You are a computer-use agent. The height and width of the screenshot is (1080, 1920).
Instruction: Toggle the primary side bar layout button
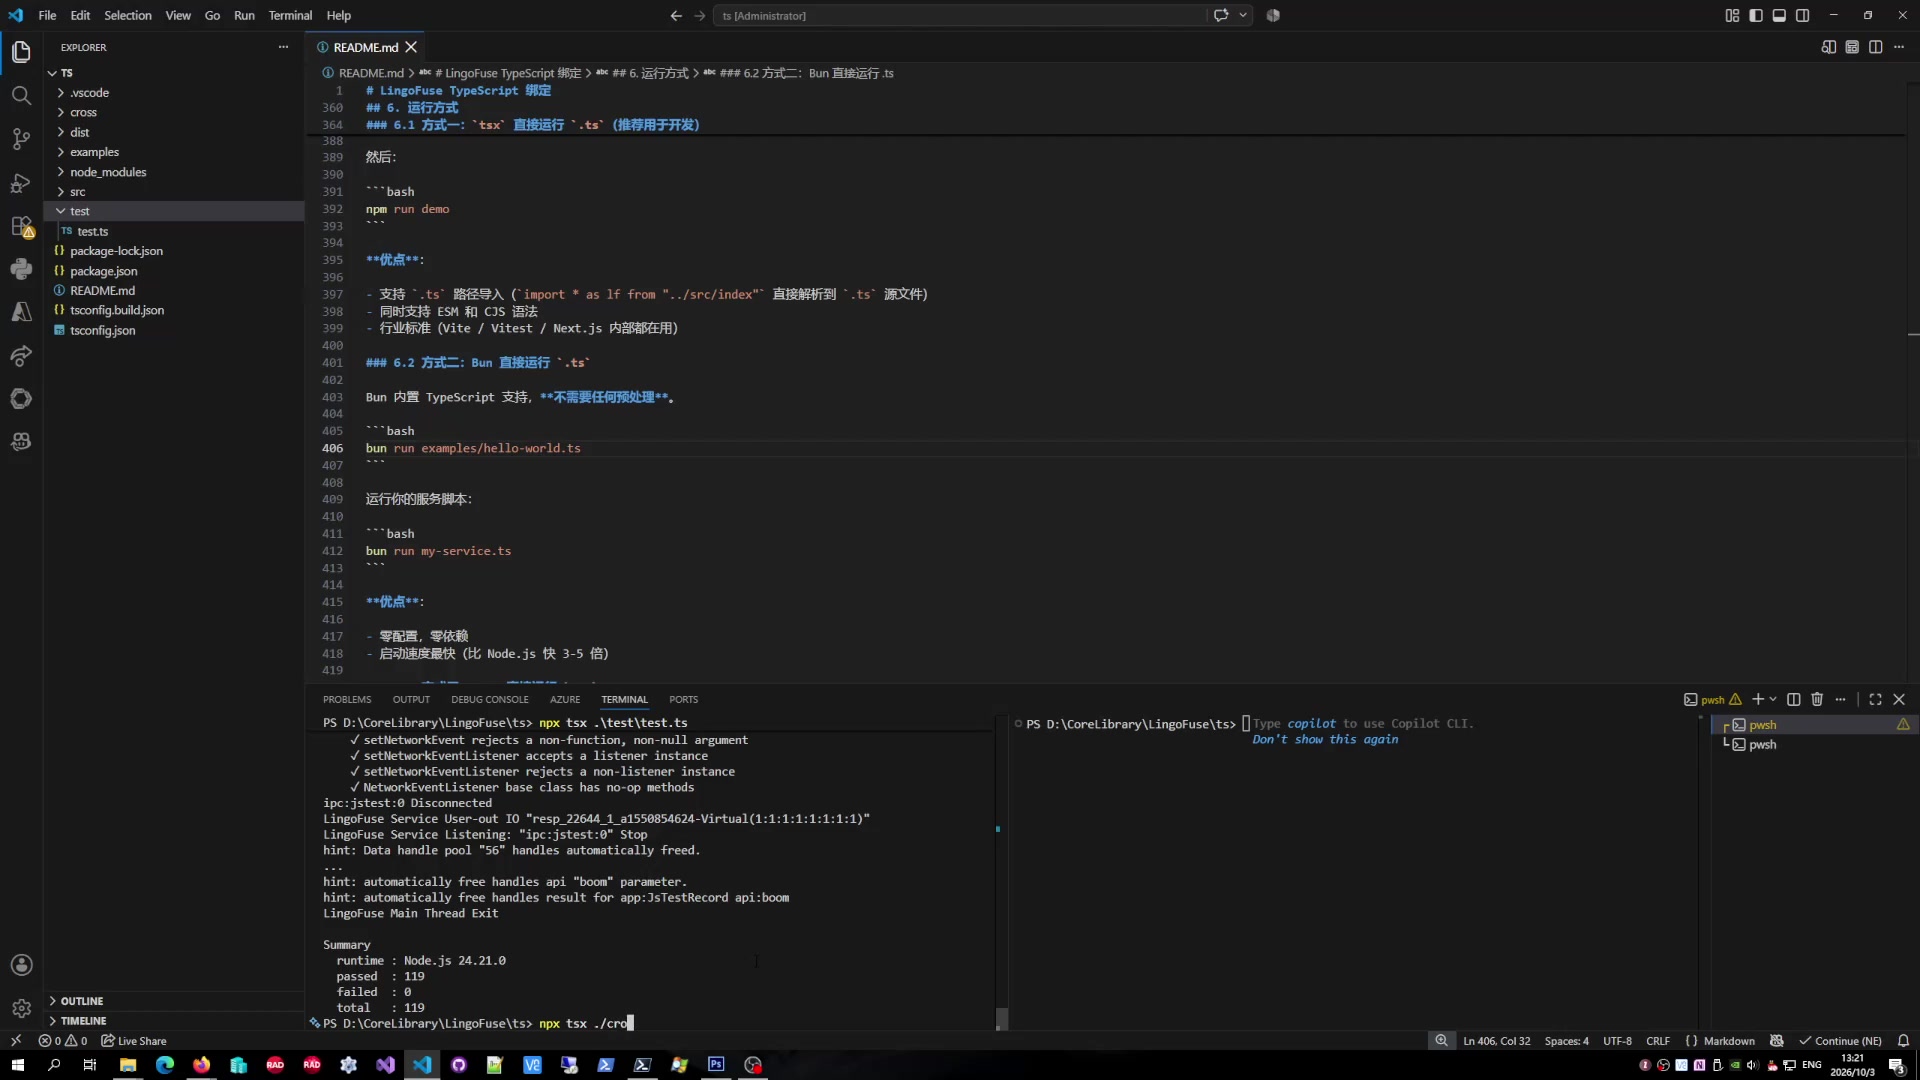point(1756,15)
